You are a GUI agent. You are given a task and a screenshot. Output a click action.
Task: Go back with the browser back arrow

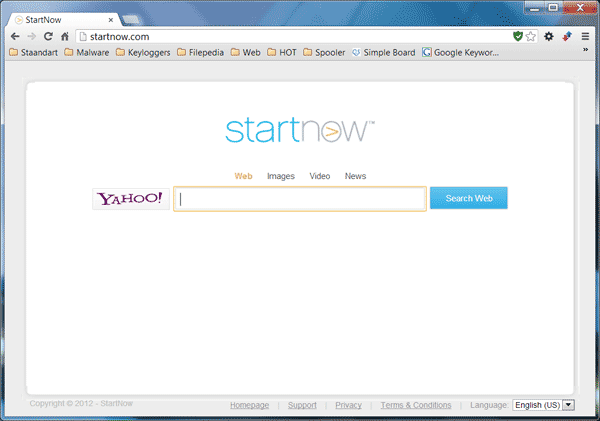pos(15,36)
